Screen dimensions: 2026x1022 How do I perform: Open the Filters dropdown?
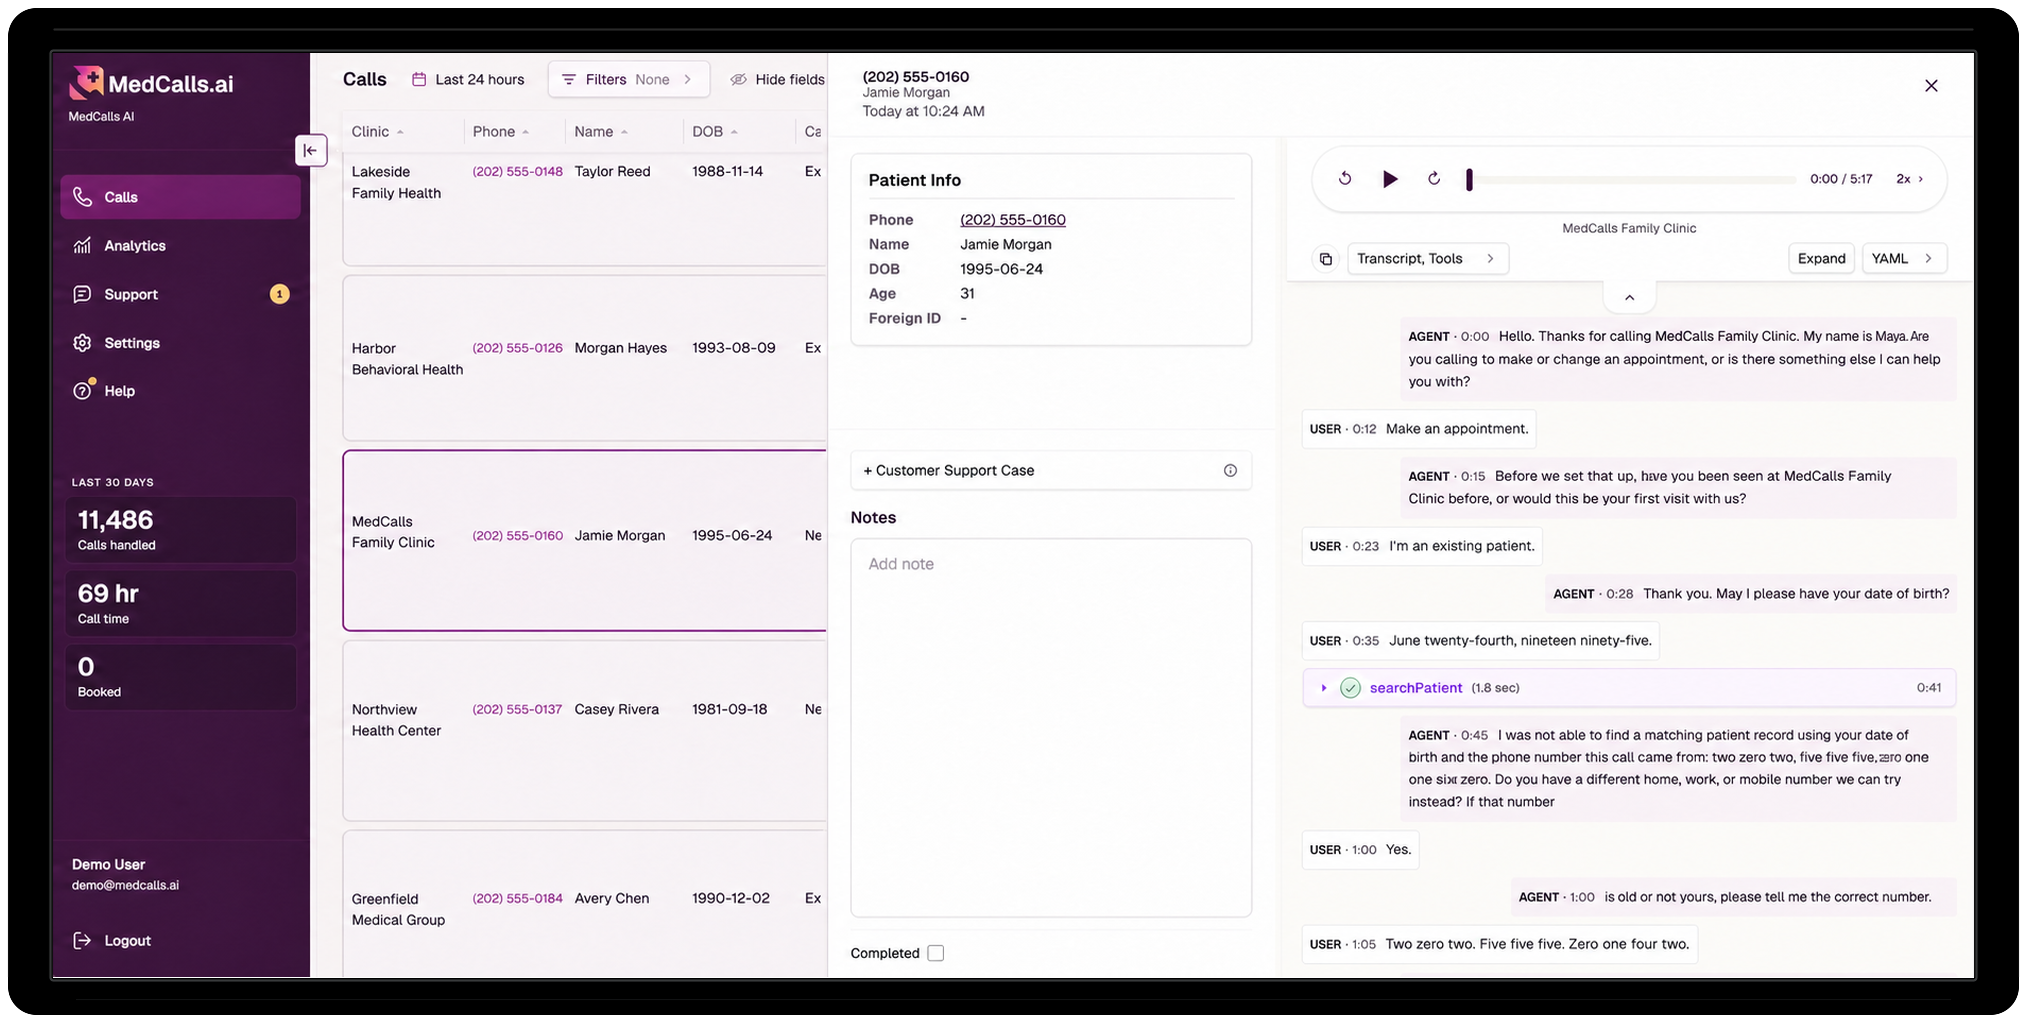click(628, 80)
